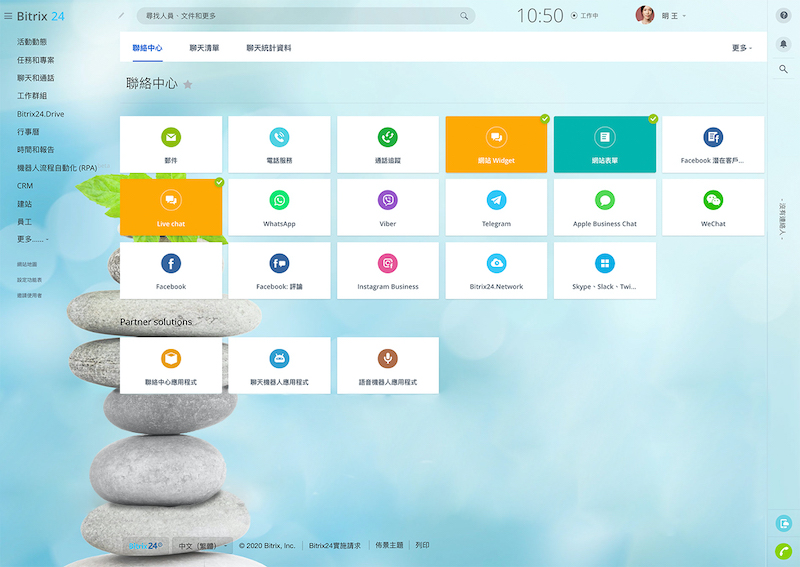Open the Facebook lead ads (潛在客戶) tile
This screenshot has width=800, height=567.
point(713,144)
